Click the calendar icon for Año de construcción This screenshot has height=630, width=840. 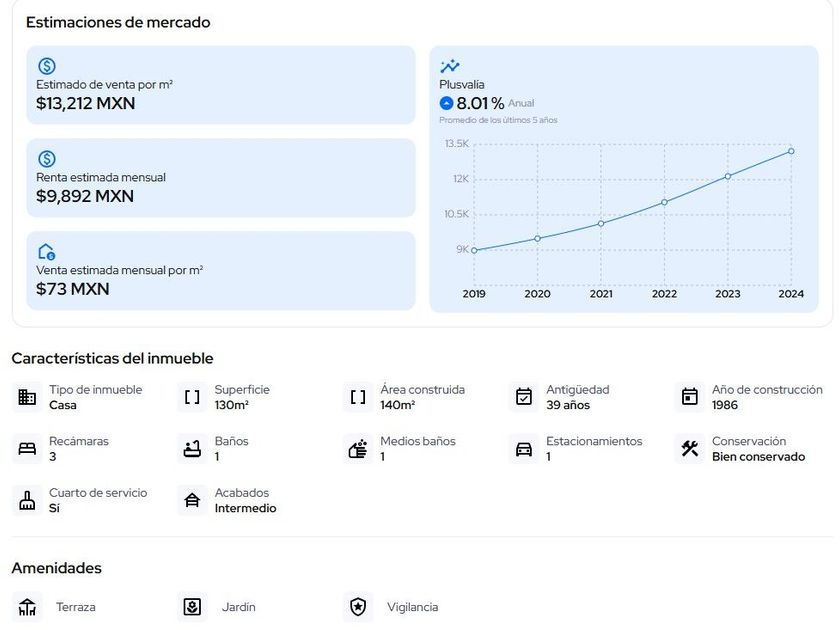[x=690, y=397]
